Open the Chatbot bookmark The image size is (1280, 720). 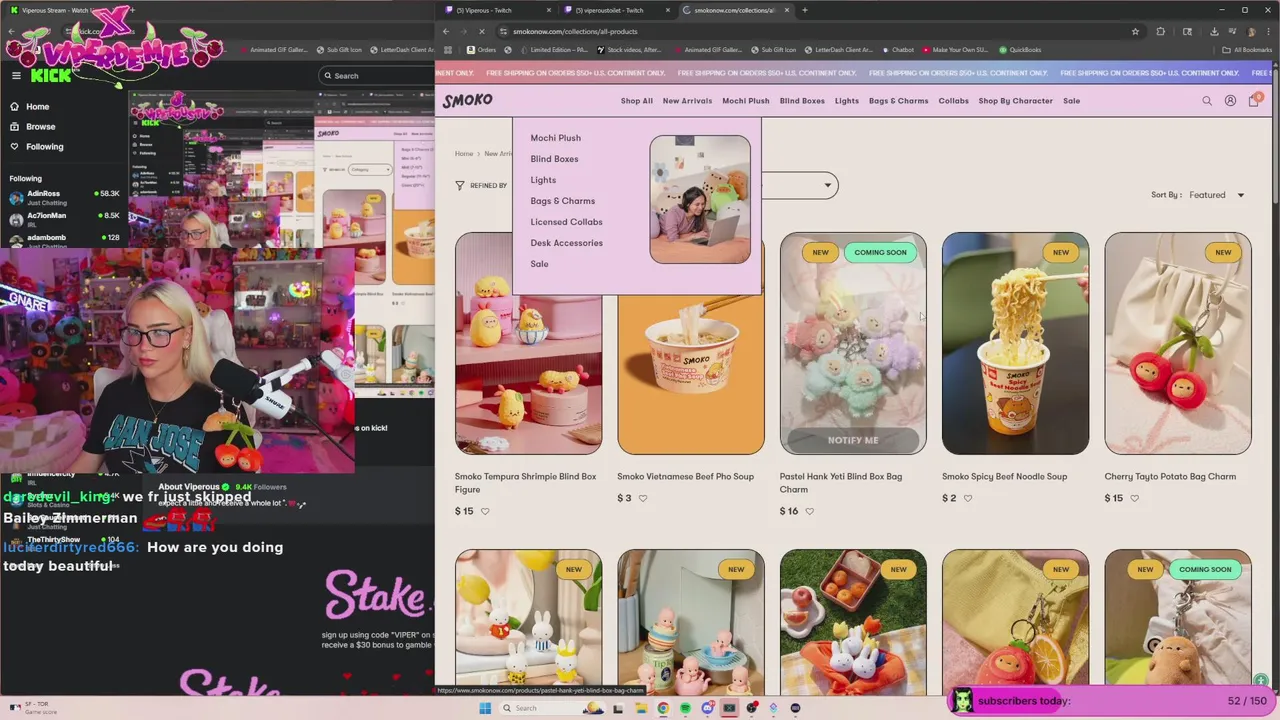(898, 50)
